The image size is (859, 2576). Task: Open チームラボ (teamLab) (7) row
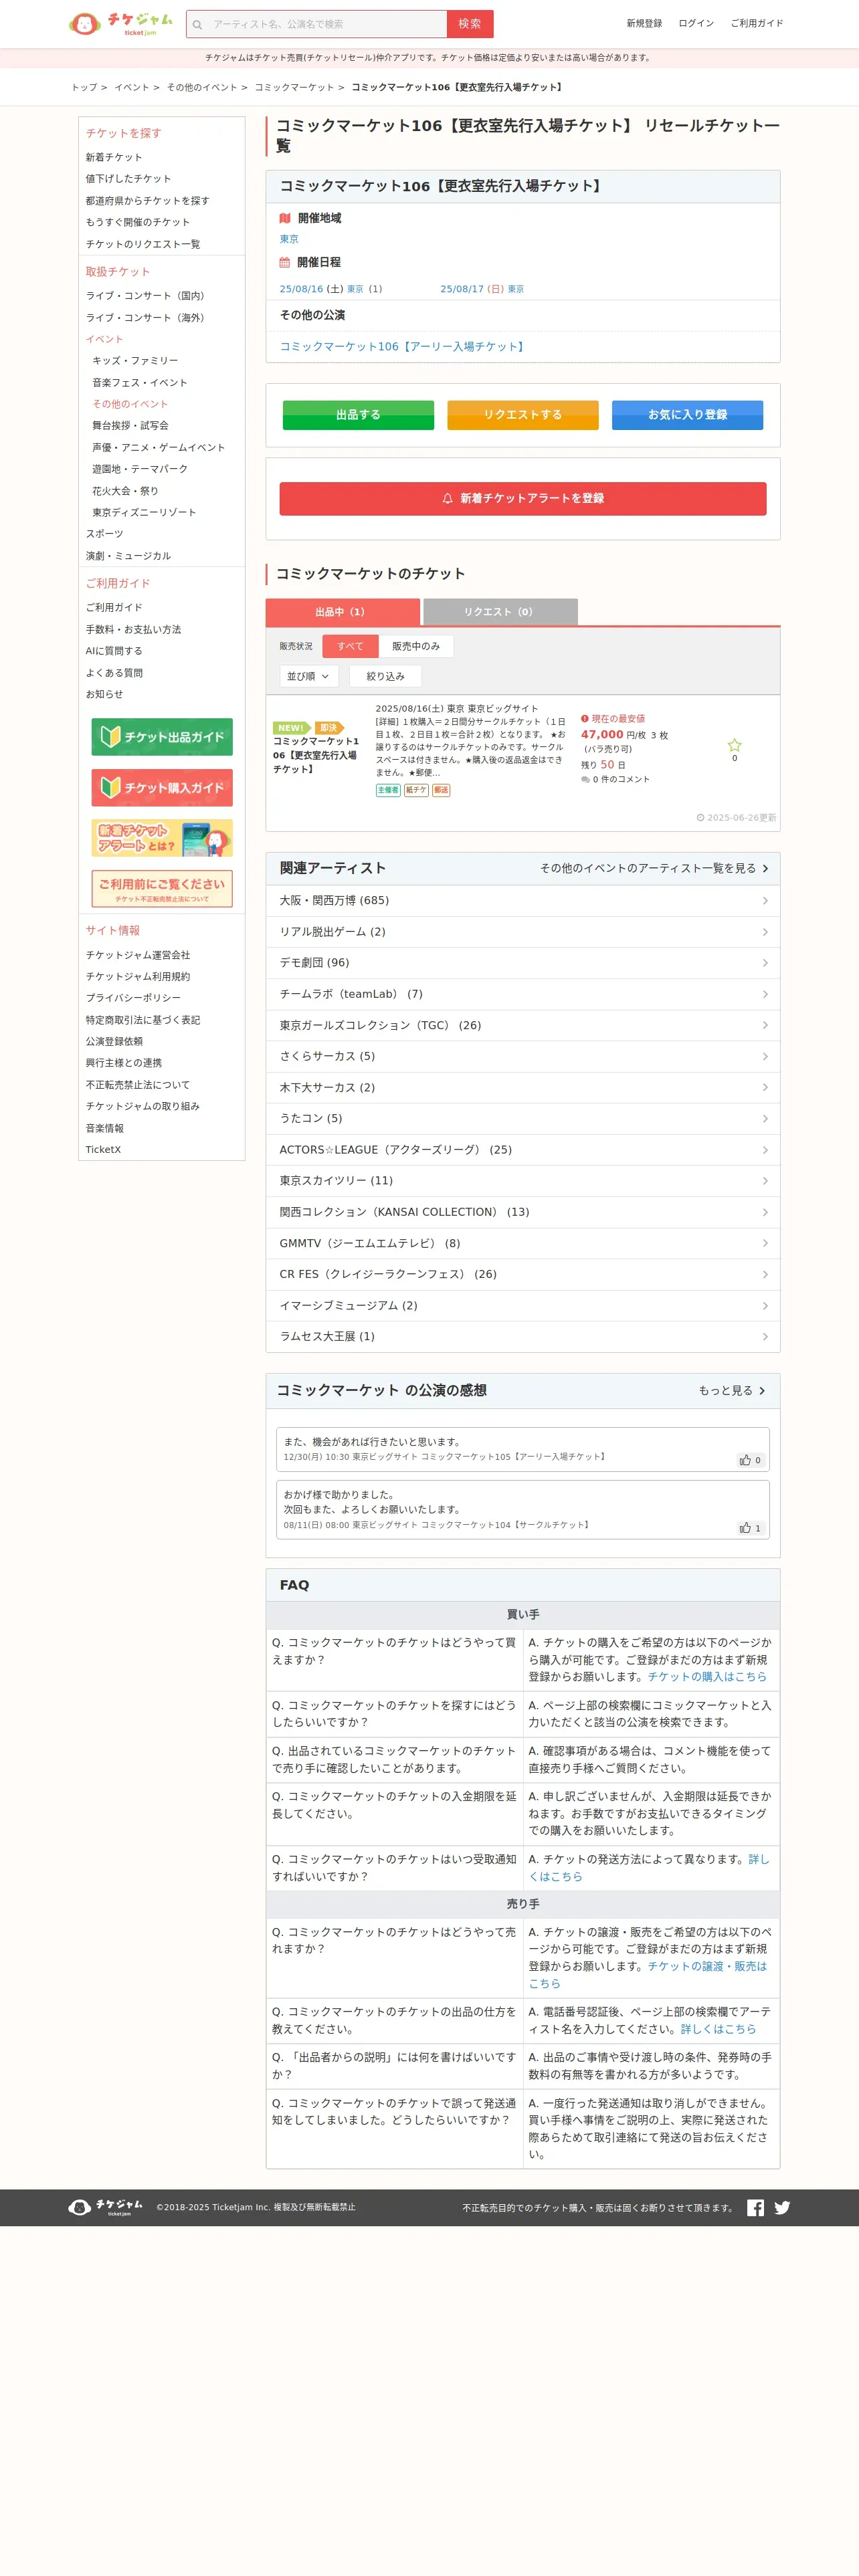pyautogui.click(x=523, y=994)
